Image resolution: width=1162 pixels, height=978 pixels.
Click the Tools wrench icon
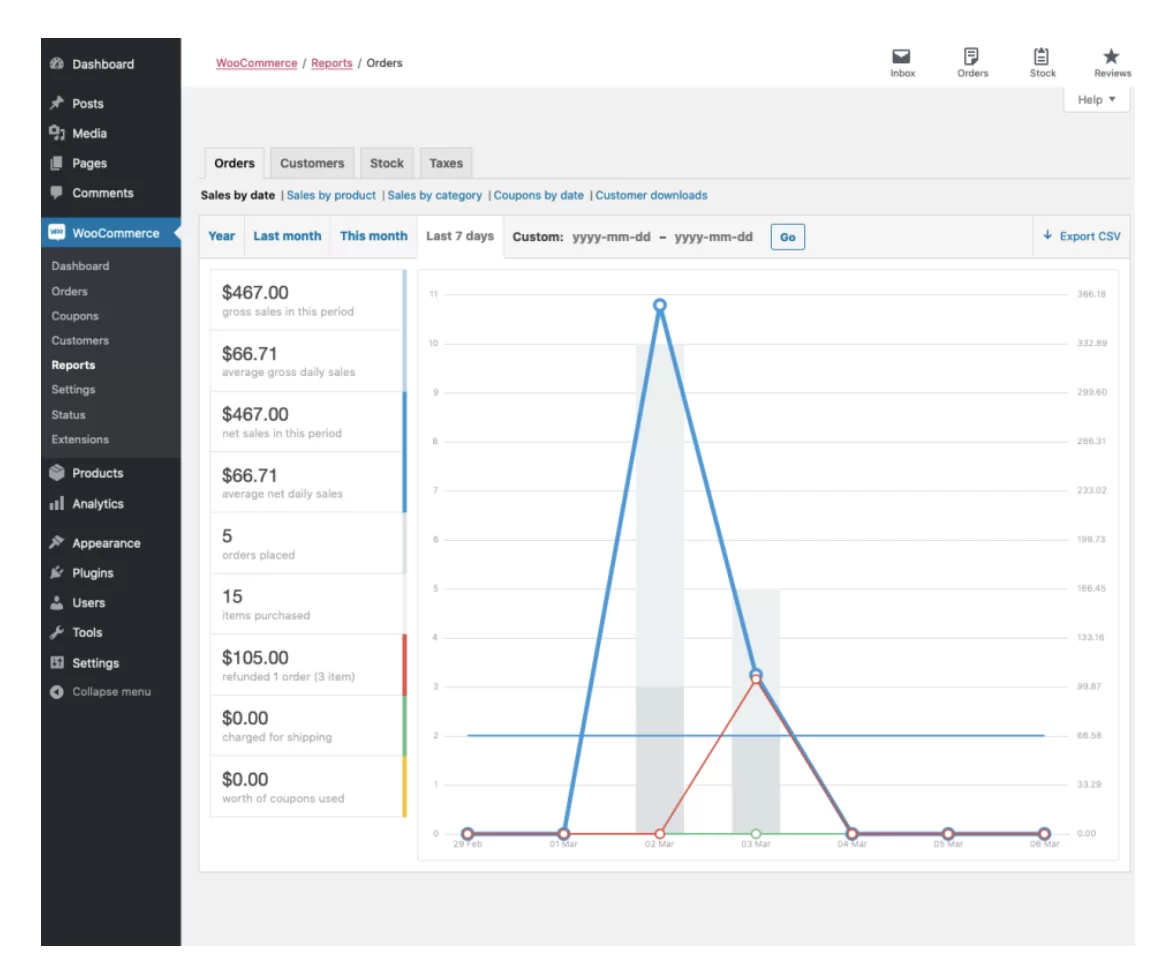(56, 632)
